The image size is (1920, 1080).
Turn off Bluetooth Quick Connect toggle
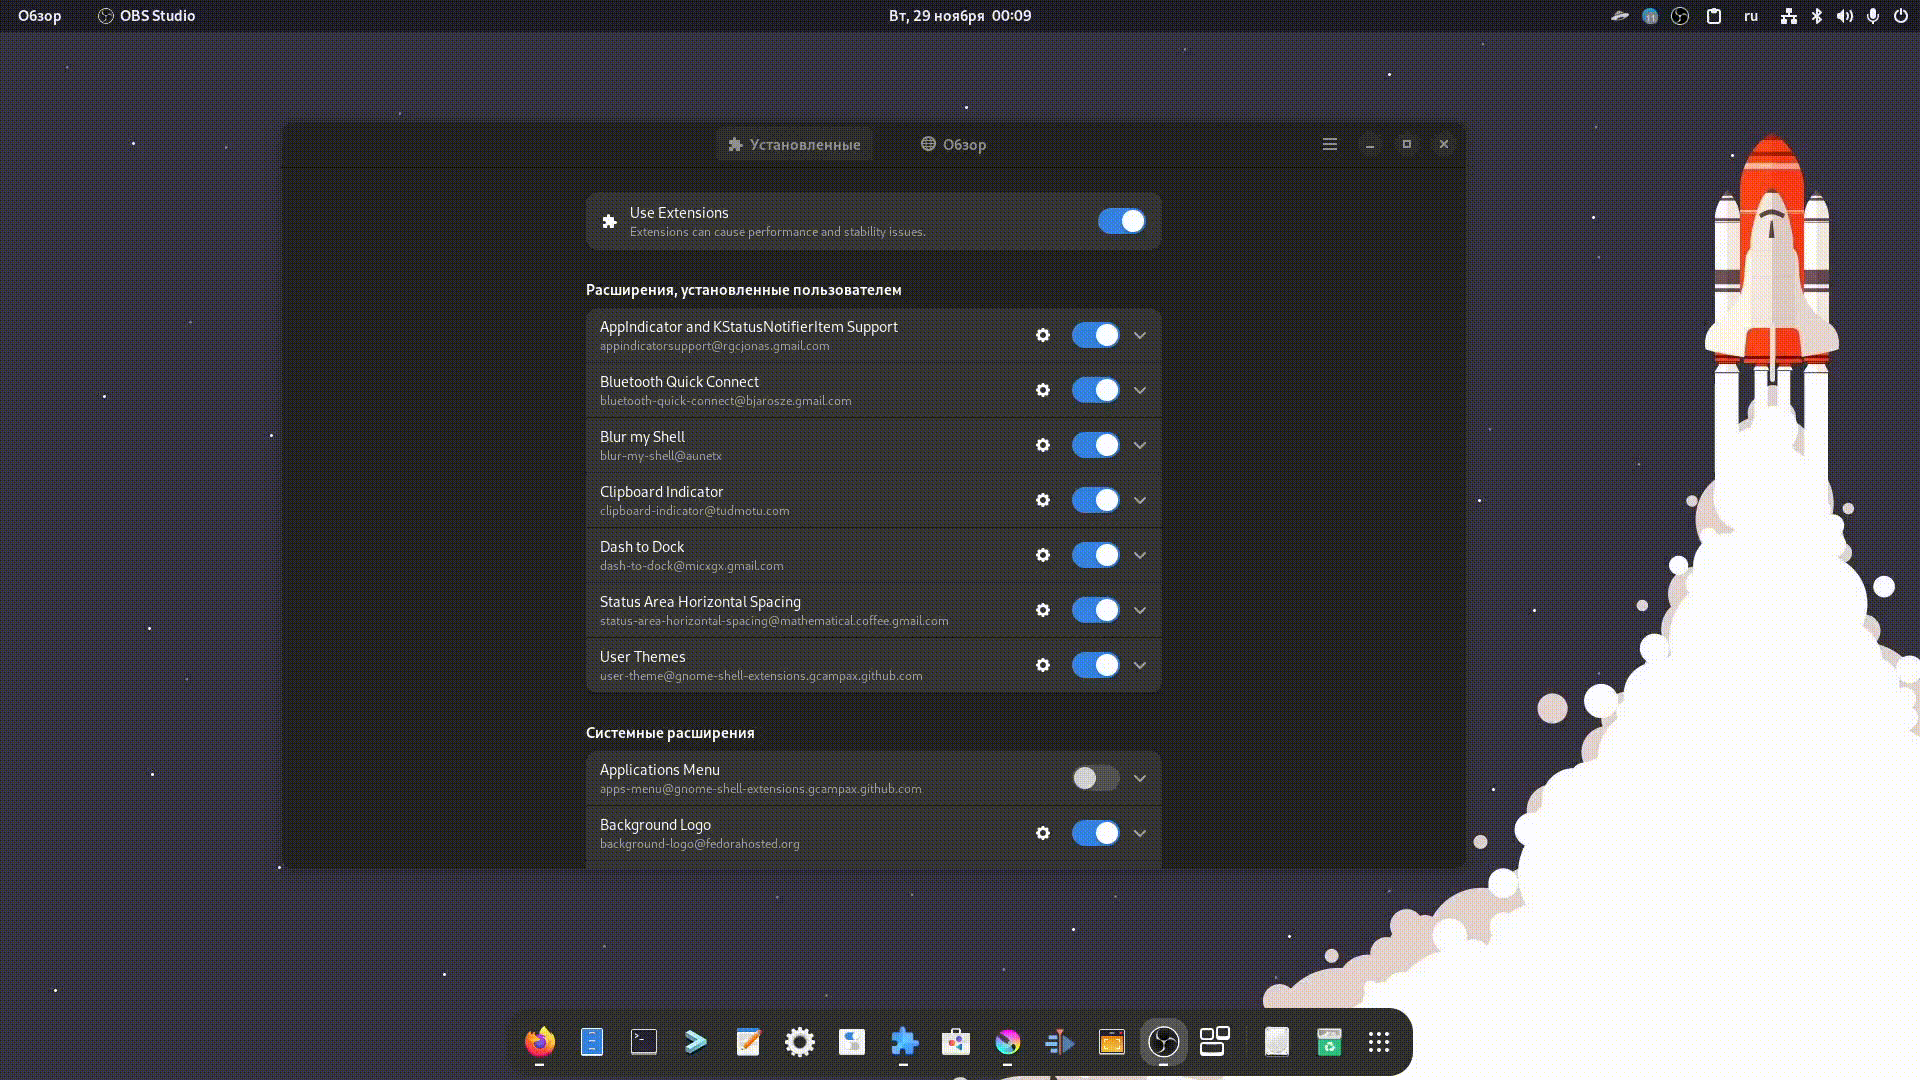[x=1095, y=390]
